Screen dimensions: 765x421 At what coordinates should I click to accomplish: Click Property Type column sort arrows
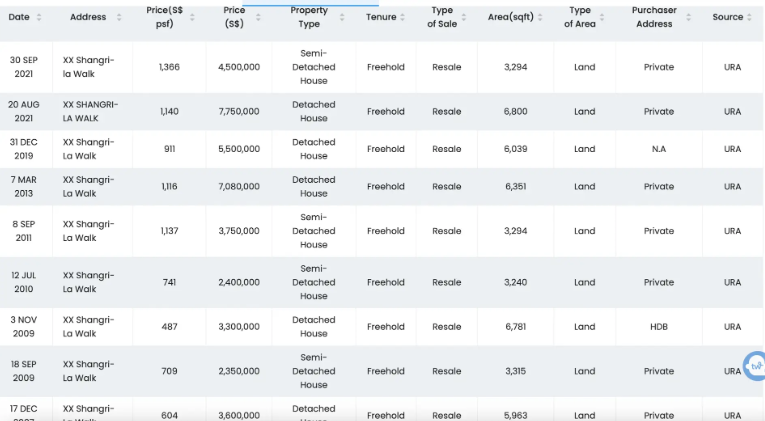342,17
